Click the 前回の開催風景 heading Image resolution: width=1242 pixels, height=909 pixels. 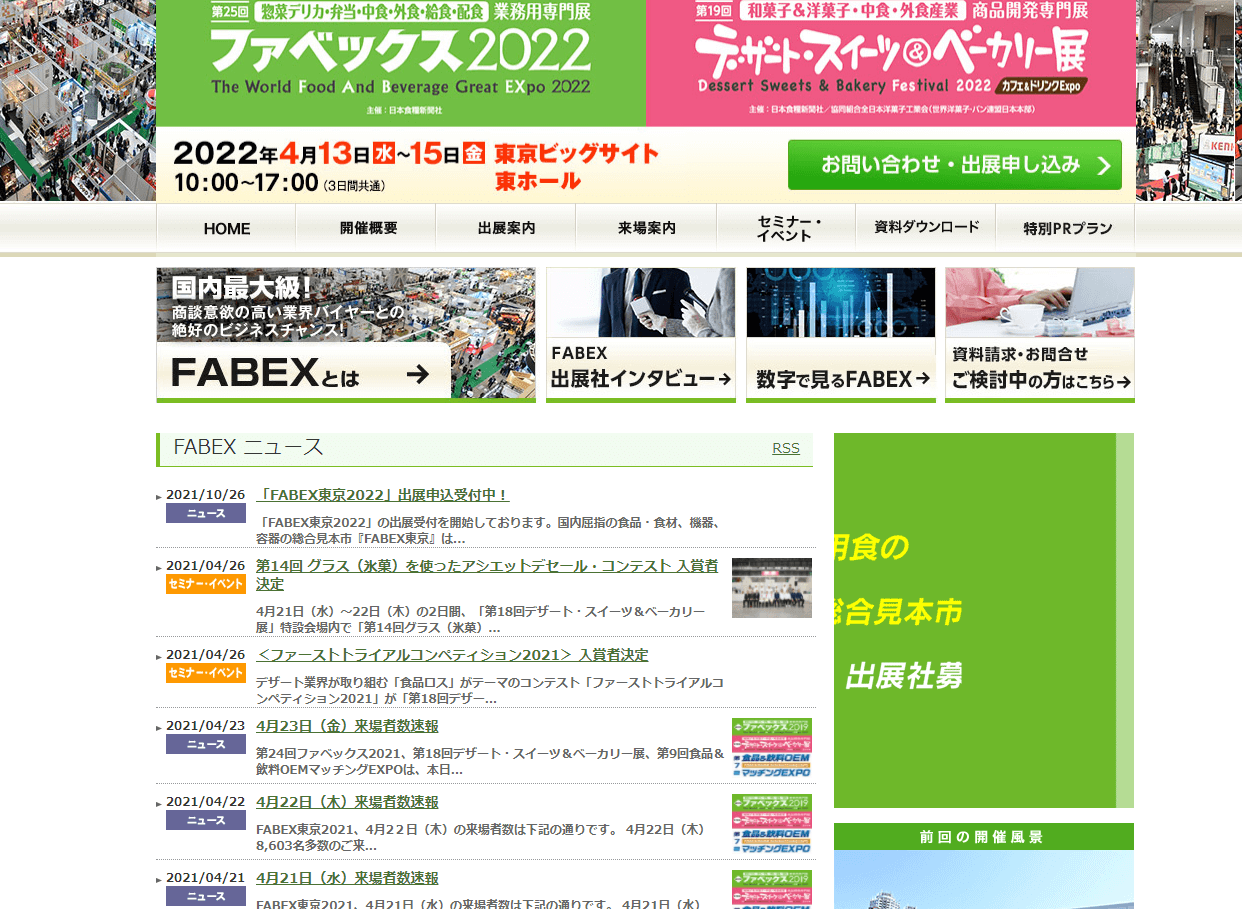pos(984,837)
